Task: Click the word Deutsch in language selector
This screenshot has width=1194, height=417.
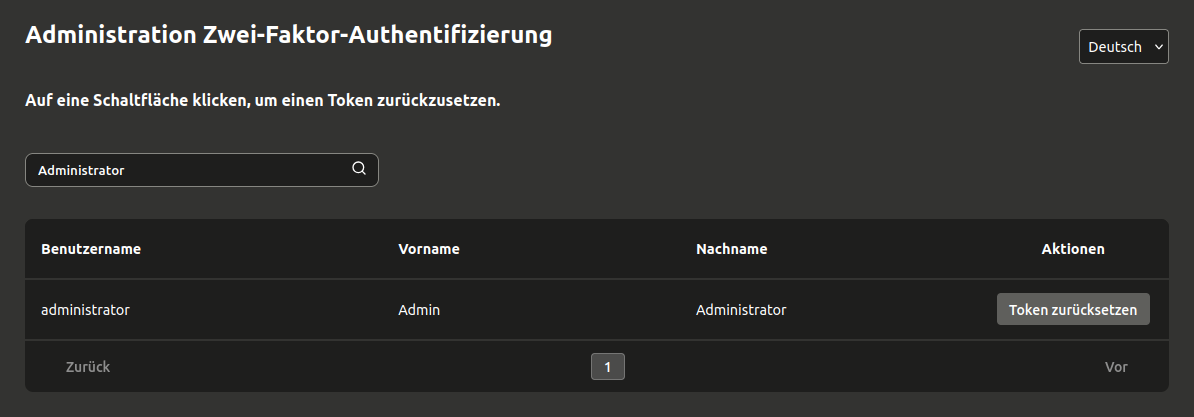Action: pos(1114,47)
